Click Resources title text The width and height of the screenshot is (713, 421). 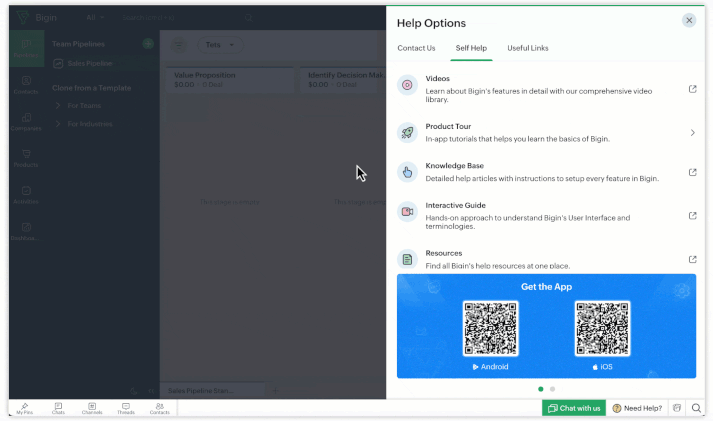pos(444,253)
